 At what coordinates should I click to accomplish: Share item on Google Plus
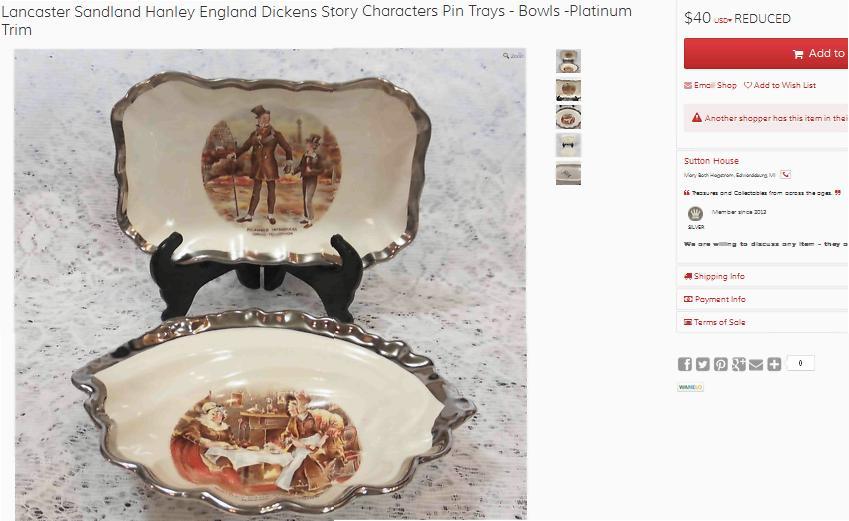(x=738, y=364)
